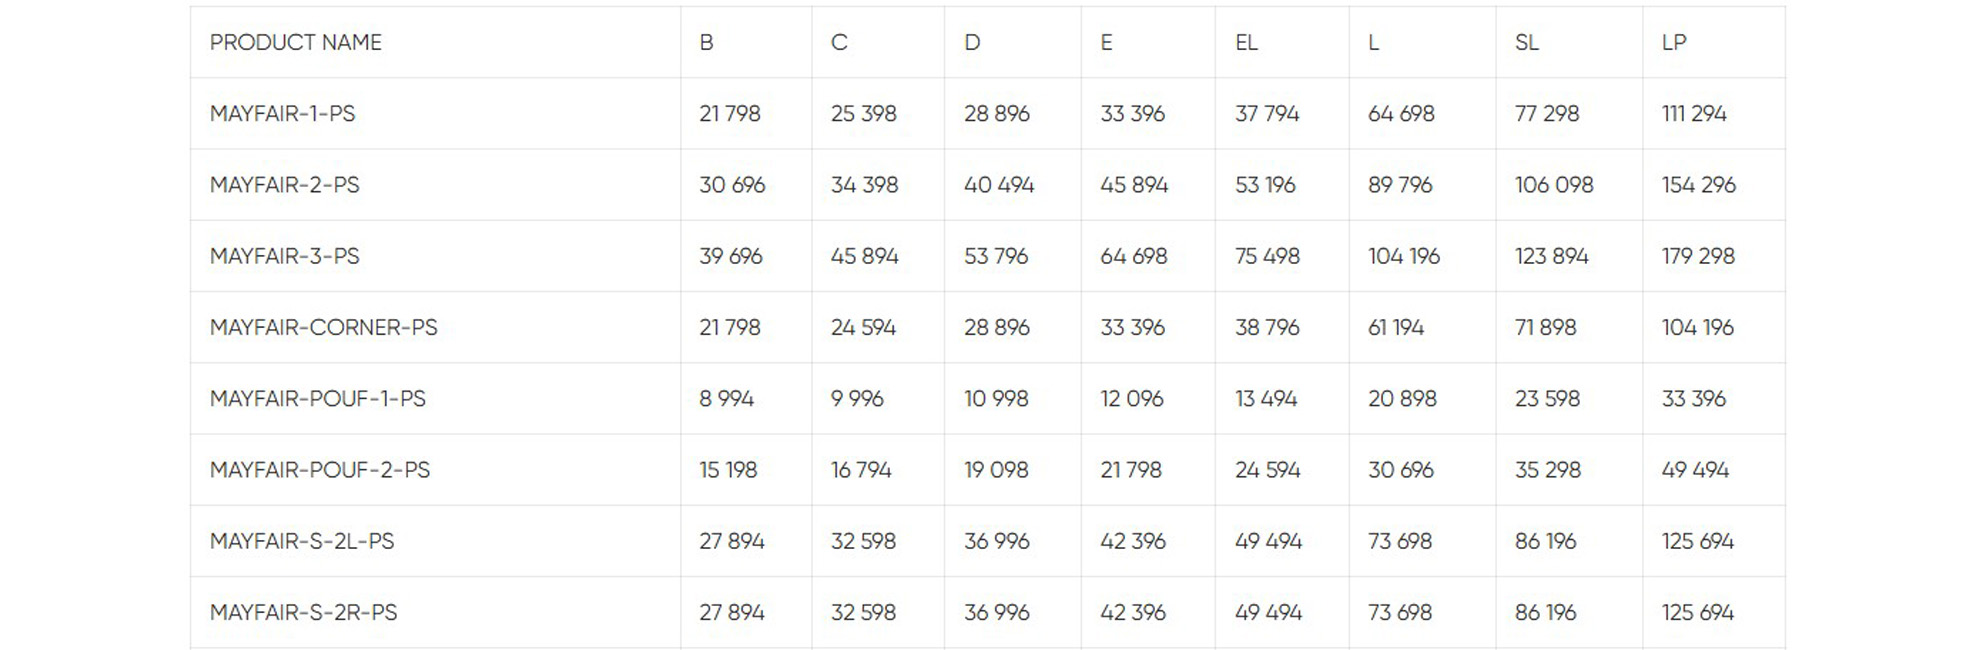
Task: Select the 123 894 cell in SL column
Action: pyautogui.click(x=1551, y=256)
